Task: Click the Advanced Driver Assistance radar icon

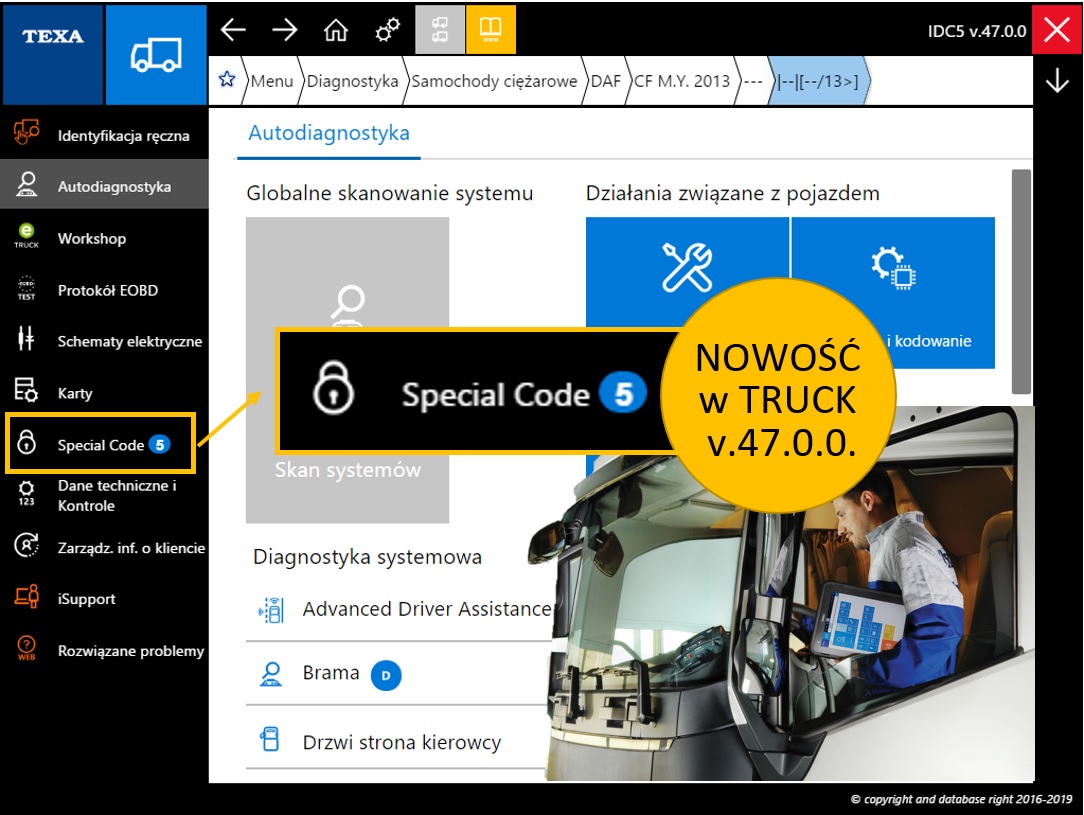Action: pyautogui.click(x=270, y=610)
